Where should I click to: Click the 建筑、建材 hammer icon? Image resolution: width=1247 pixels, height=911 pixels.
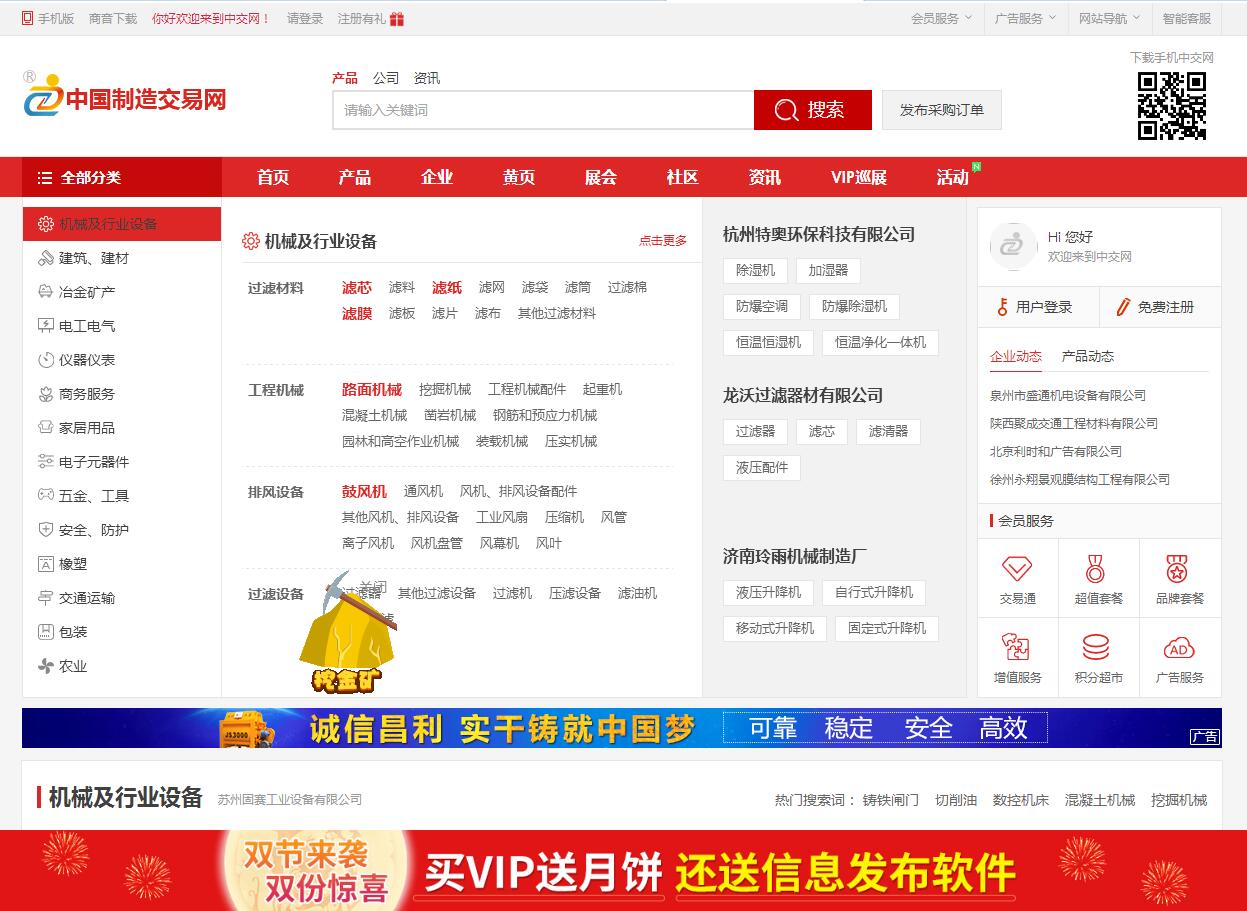click(x=45, y=258)
